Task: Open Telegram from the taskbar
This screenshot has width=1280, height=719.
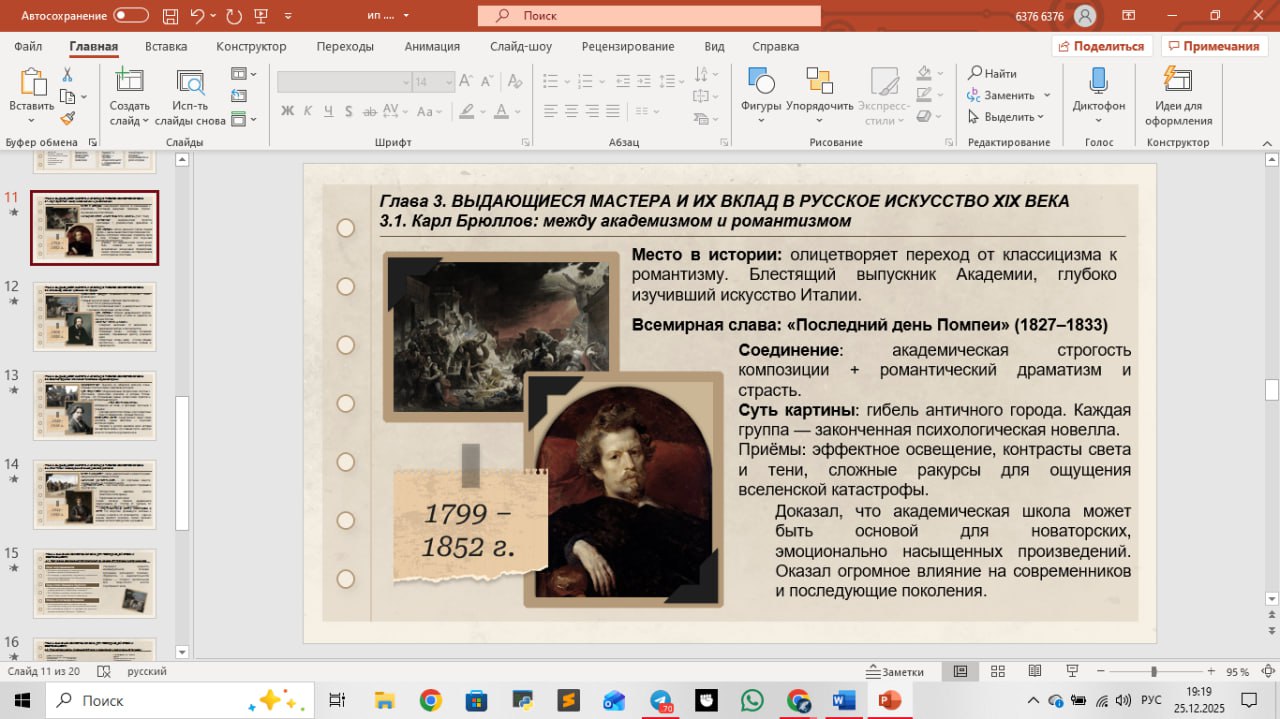Action: tap(662, 700)
